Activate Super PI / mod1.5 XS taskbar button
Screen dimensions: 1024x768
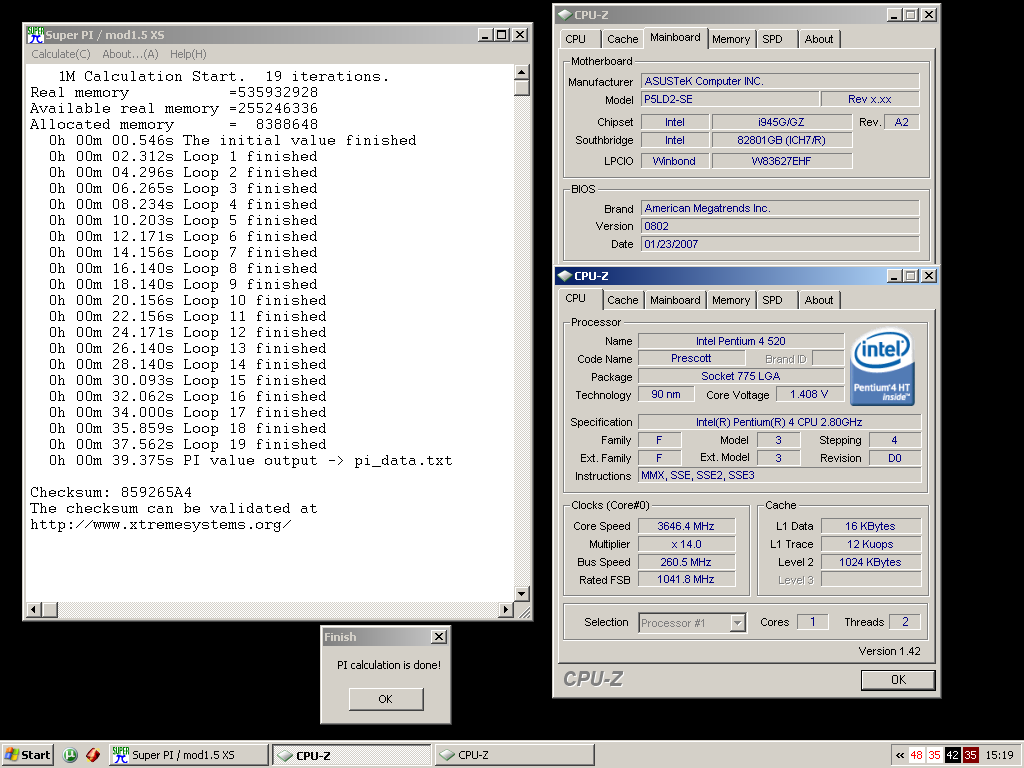(188, 755)
